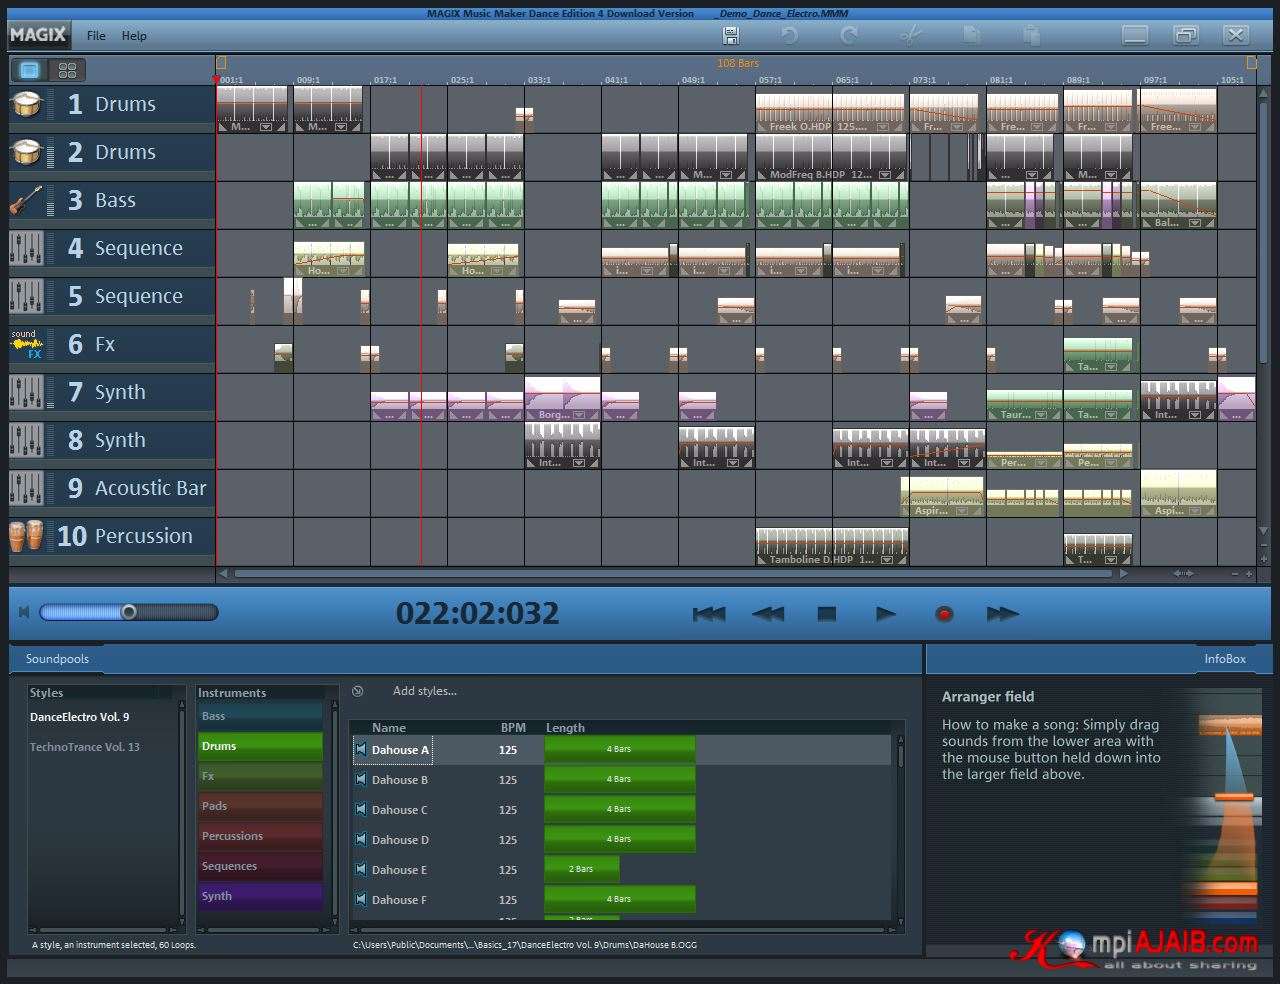Select DanceElectro Vol. 9 style
Viewport: 1280px width, 984px height.
pos(80,717)
